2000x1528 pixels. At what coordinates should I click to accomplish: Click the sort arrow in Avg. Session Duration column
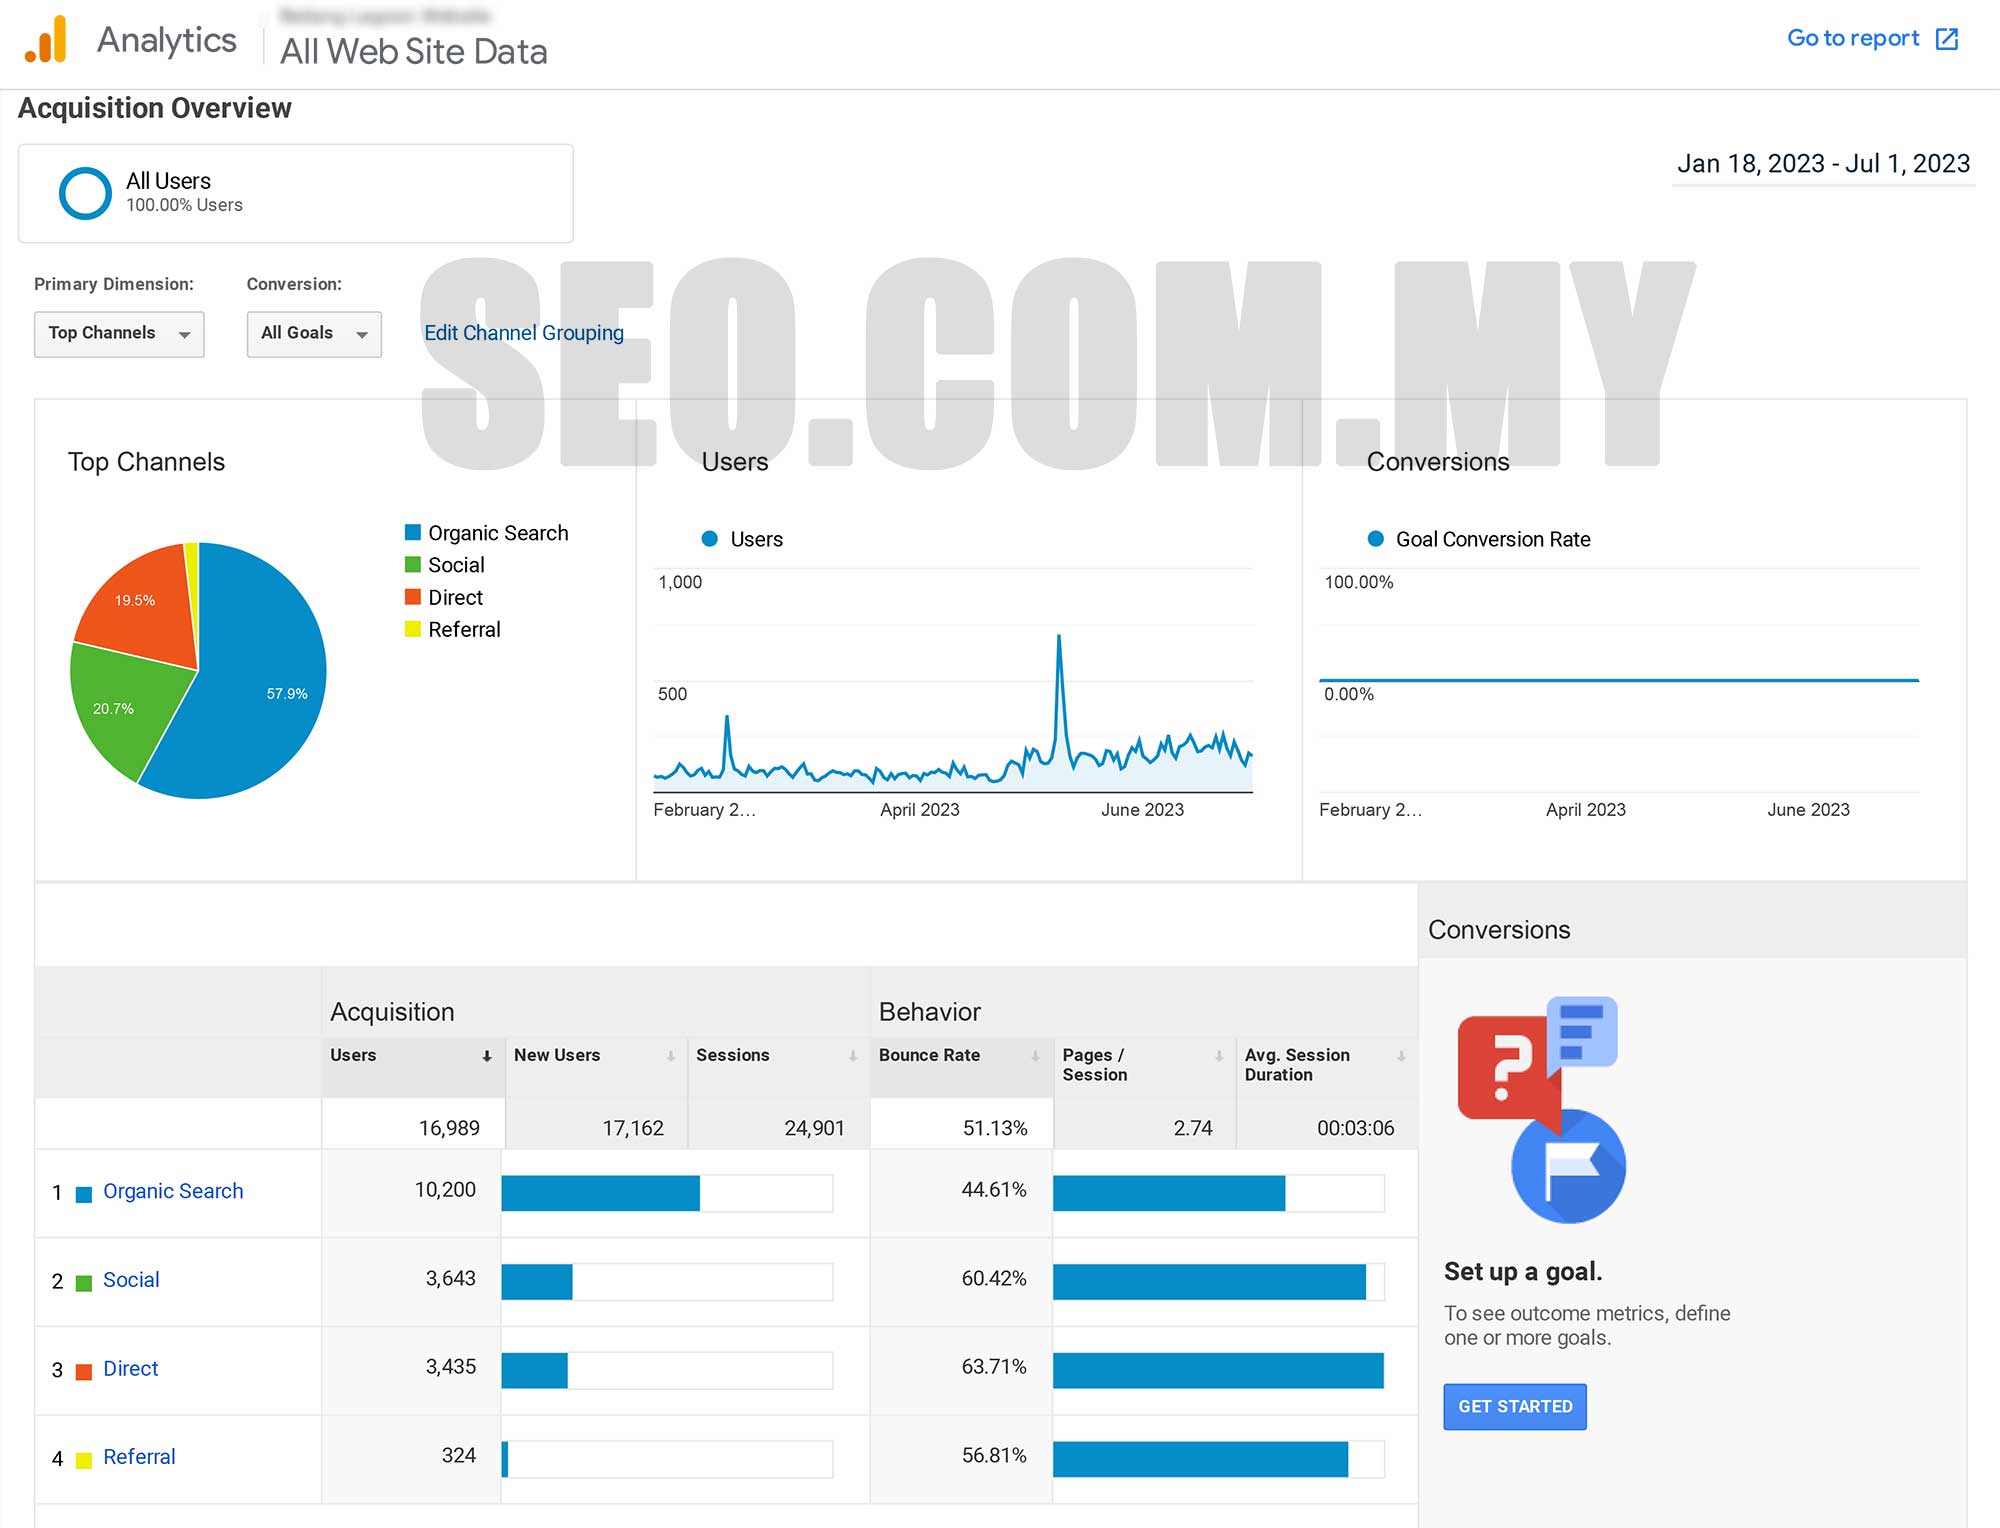coord(1401,1056)
